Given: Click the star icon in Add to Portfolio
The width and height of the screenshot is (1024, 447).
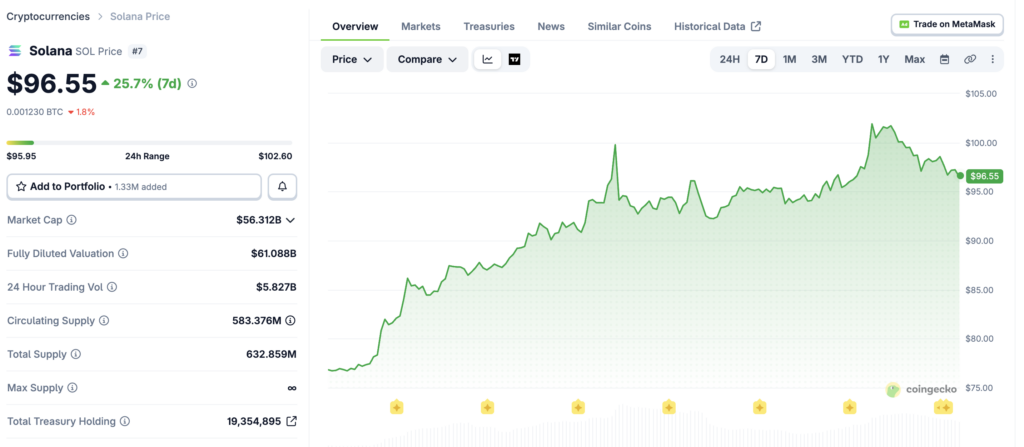Looking at the screenshot, I should pyautogui.click(x=21, y=186).
